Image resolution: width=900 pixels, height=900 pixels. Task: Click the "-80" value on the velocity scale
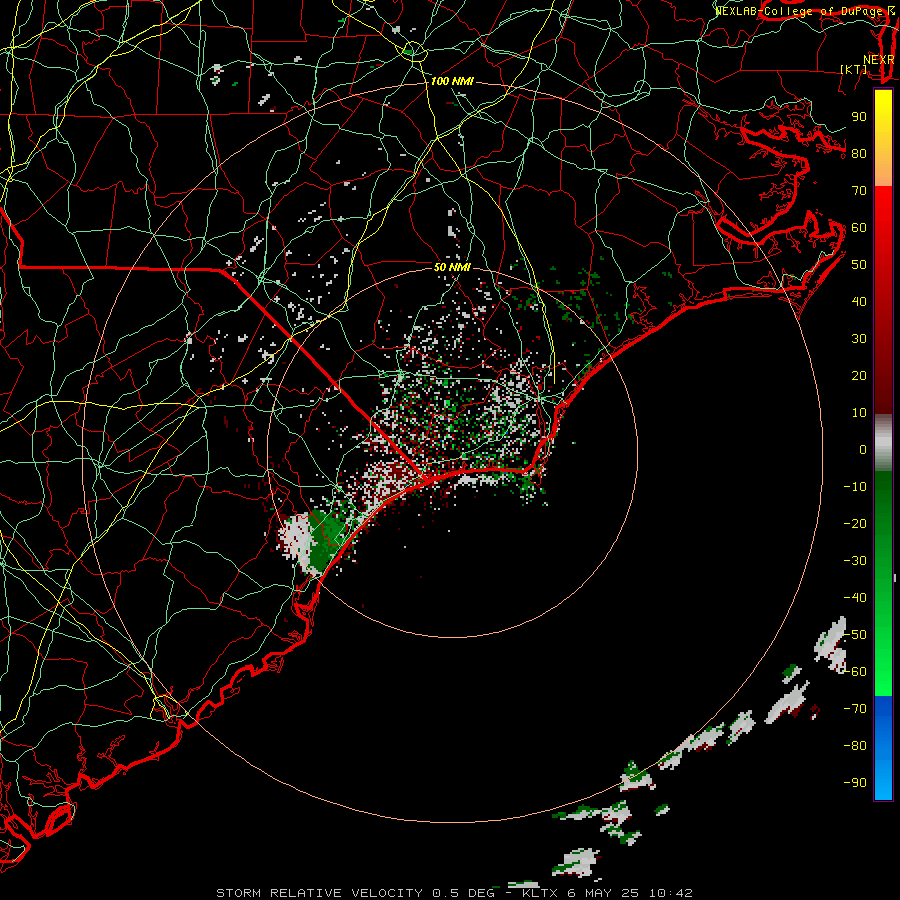(855, 746)
